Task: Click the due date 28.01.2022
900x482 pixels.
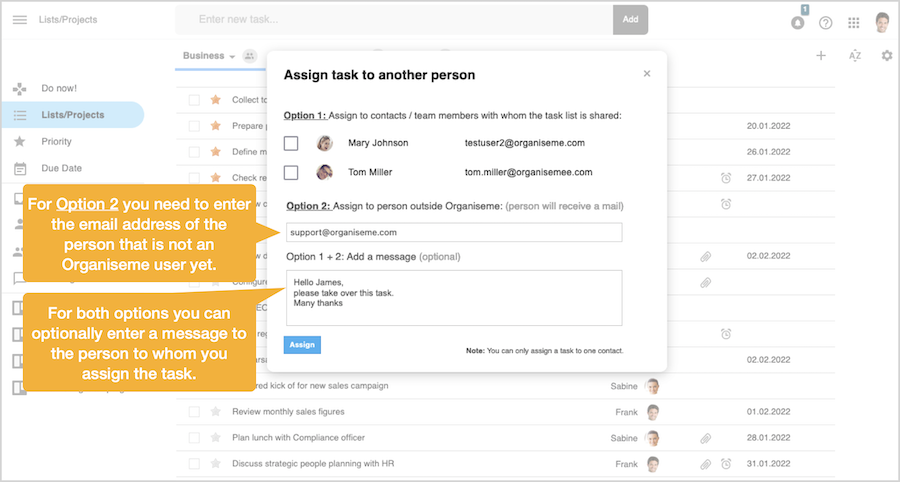Action: pyautogui.click(x=768, y=438)
